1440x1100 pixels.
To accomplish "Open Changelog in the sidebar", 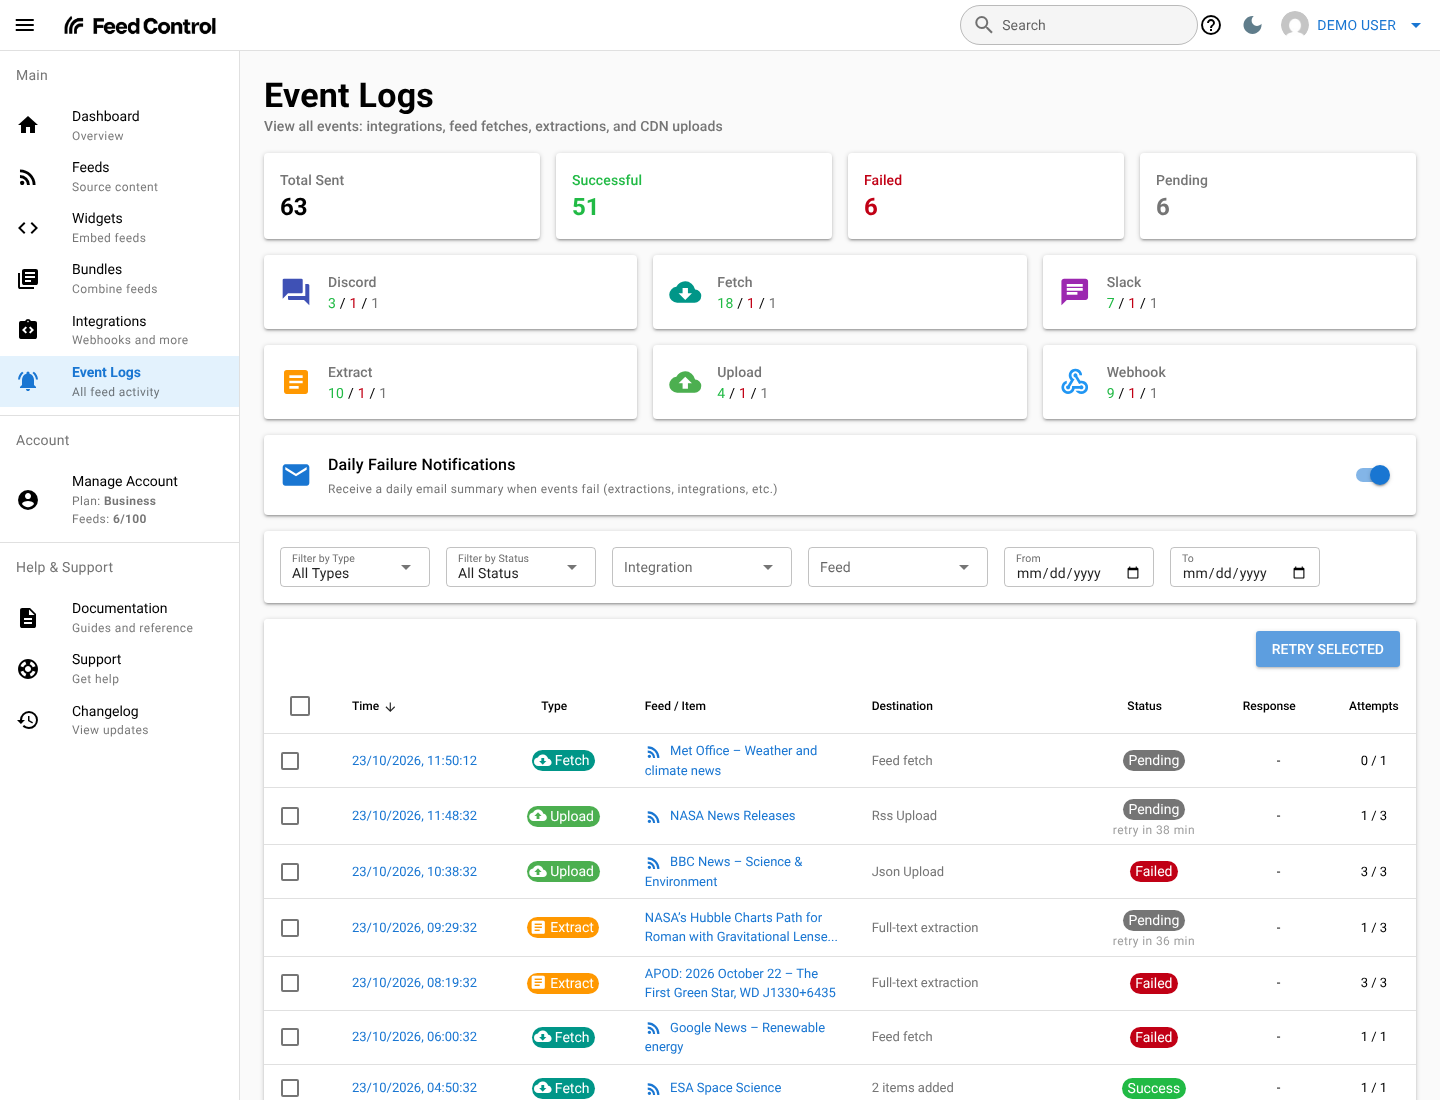I will pyautogui.click(x=120, y=720).
